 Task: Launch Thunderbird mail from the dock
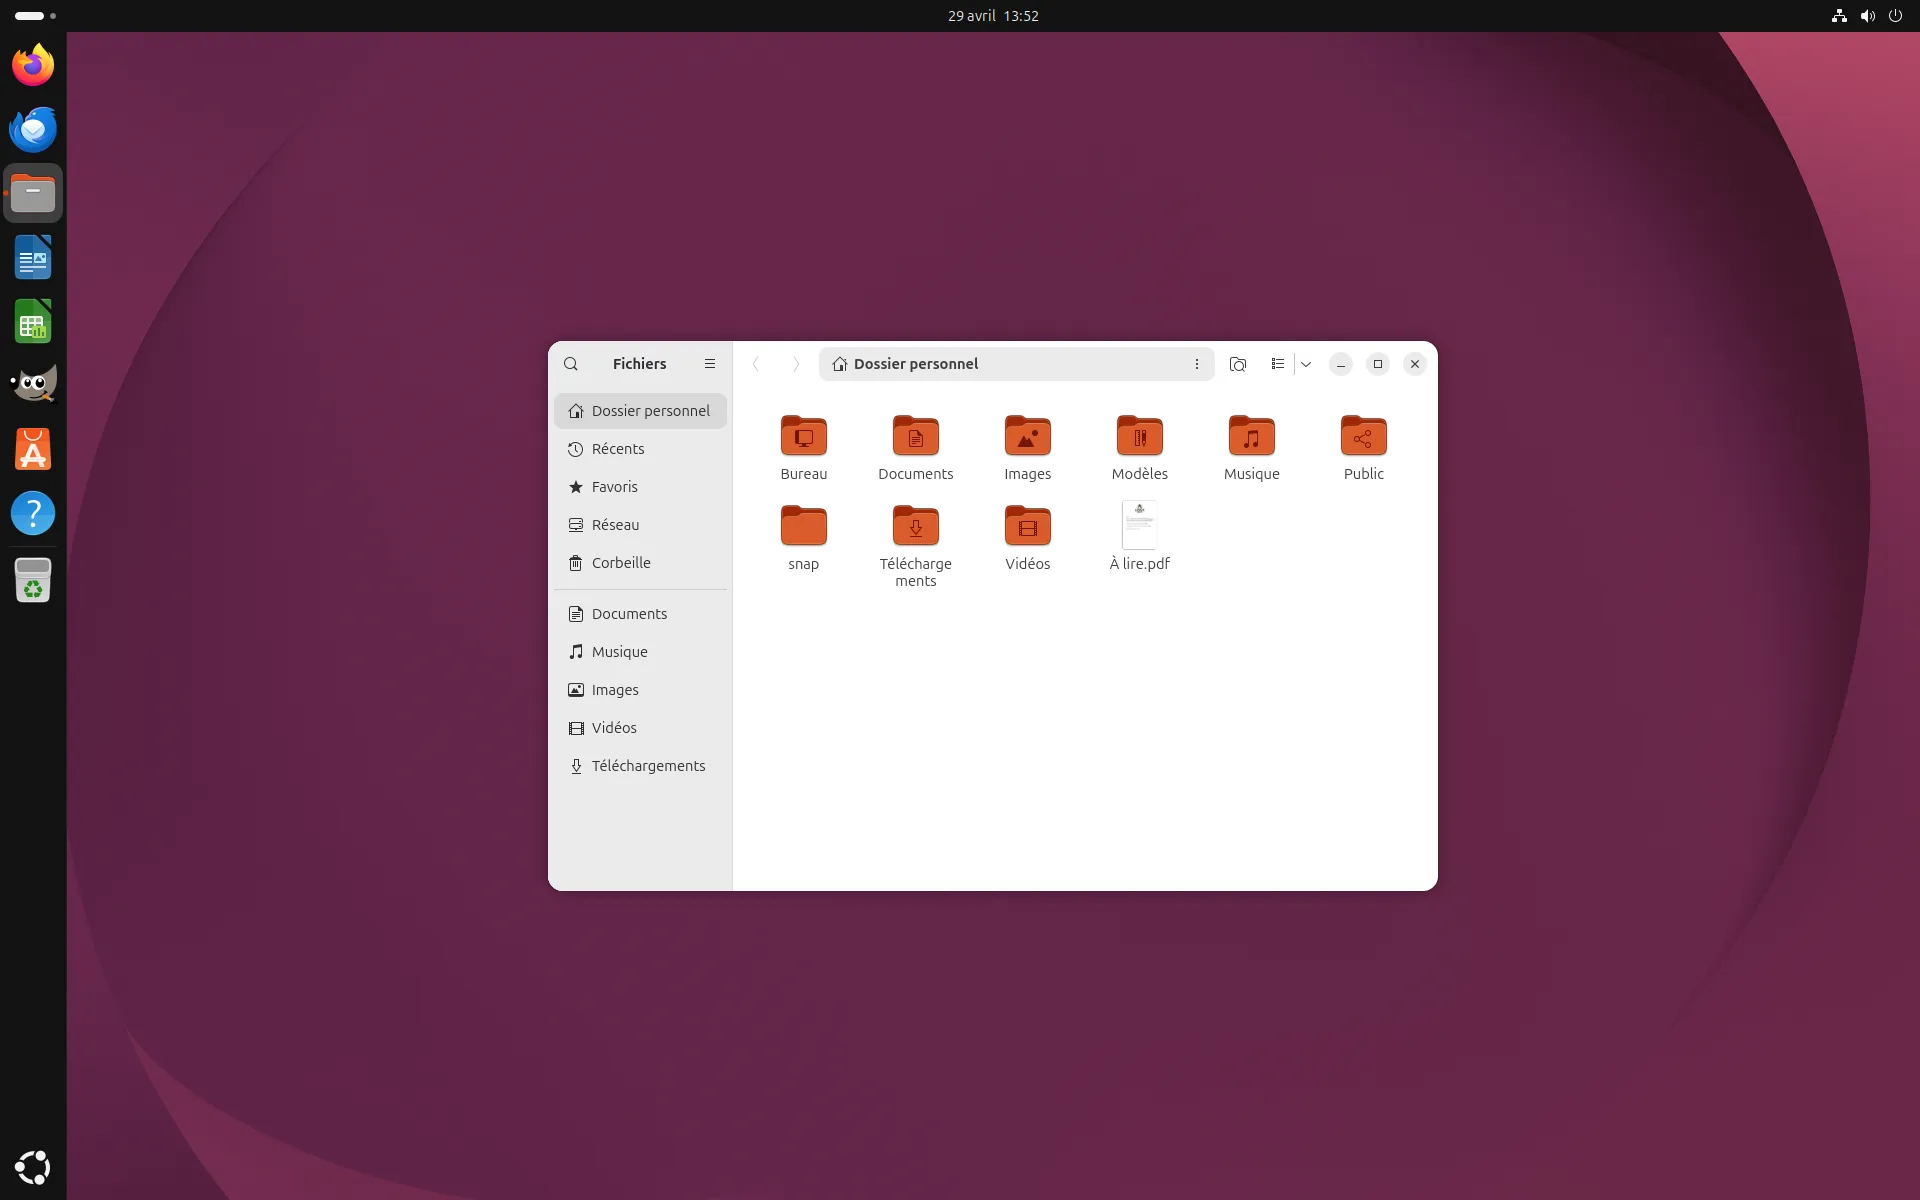coord(33,129)
